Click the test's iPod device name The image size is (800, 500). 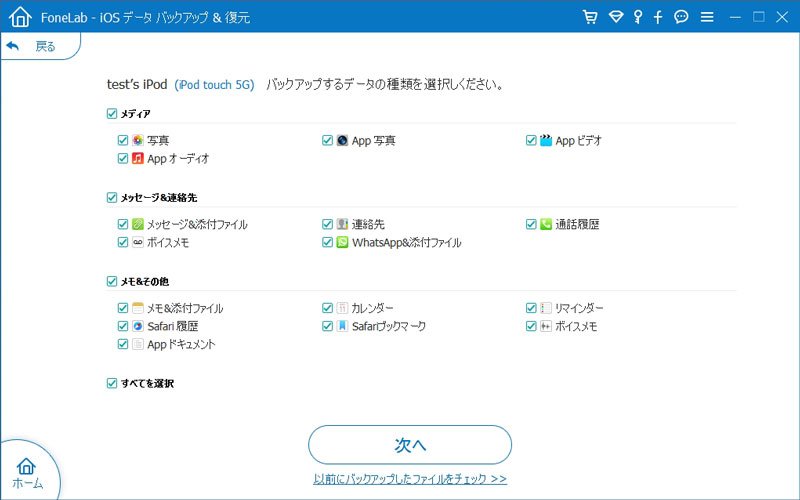pyautogui.click(x=137, y=84)
